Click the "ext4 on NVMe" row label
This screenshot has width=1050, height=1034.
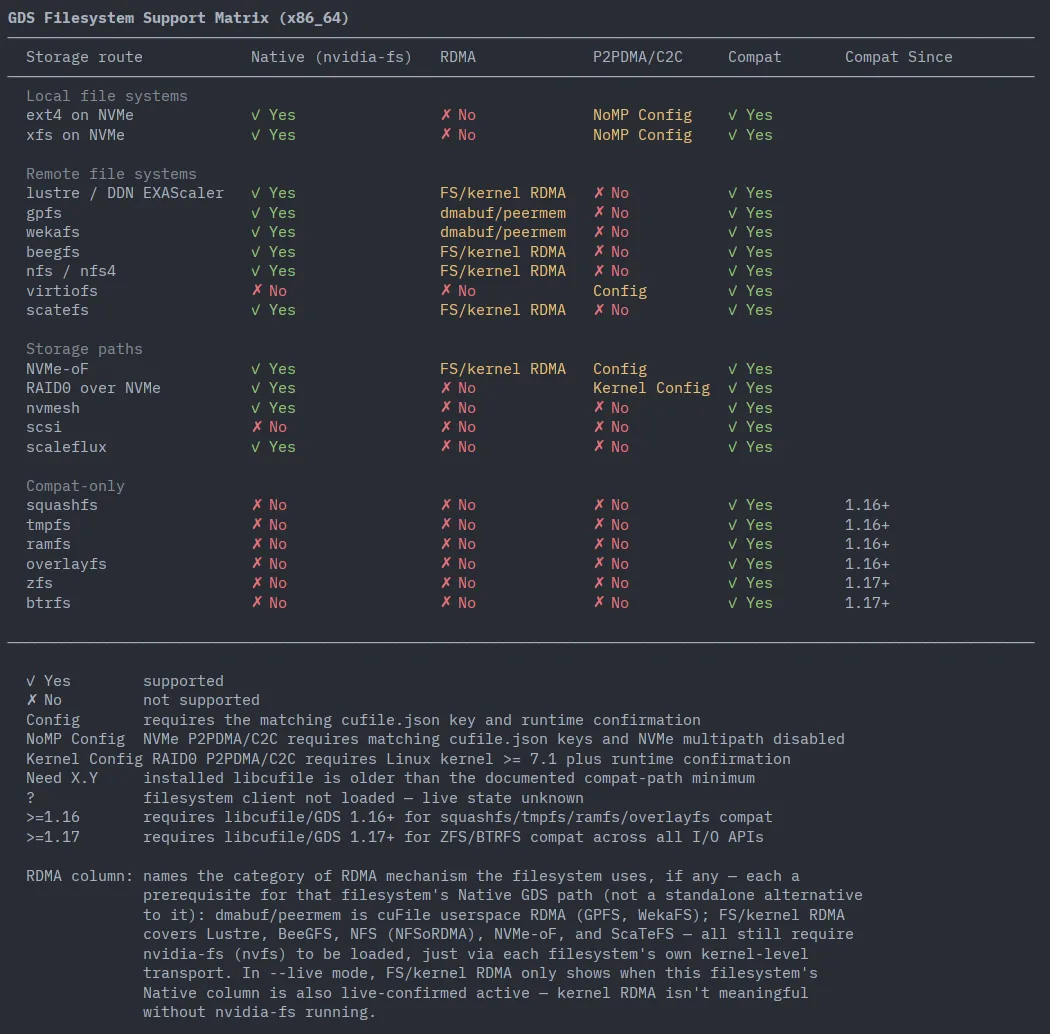coord(80,115)
